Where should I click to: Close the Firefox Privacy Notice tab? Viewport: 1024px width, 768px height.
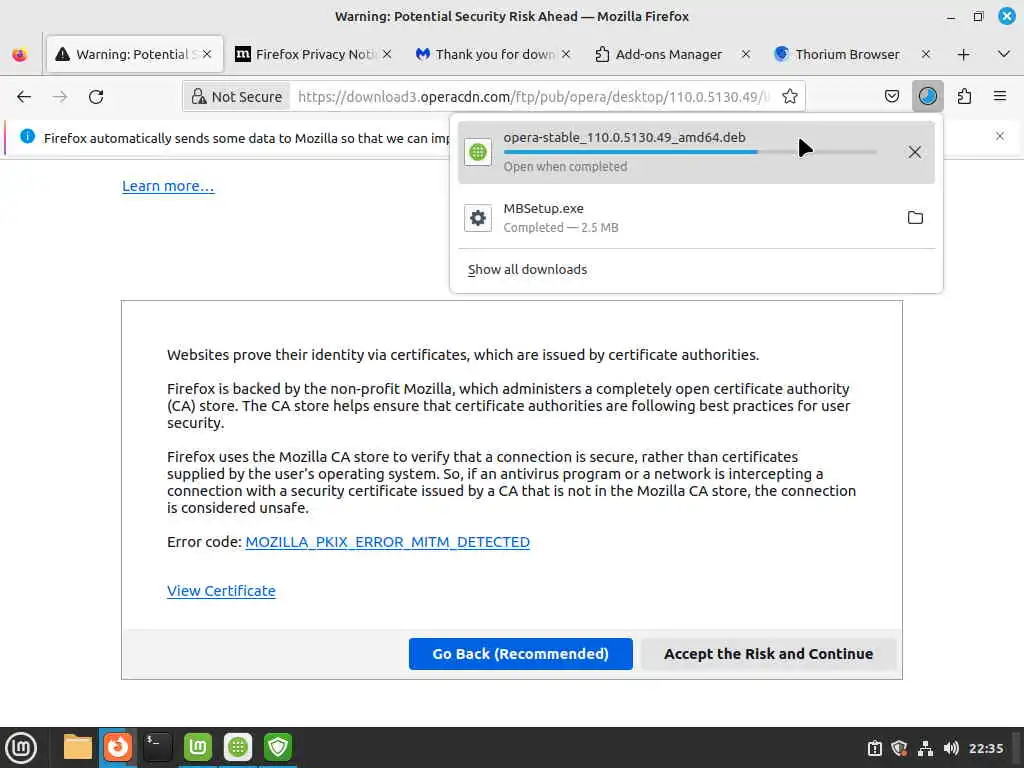point(387,54)
